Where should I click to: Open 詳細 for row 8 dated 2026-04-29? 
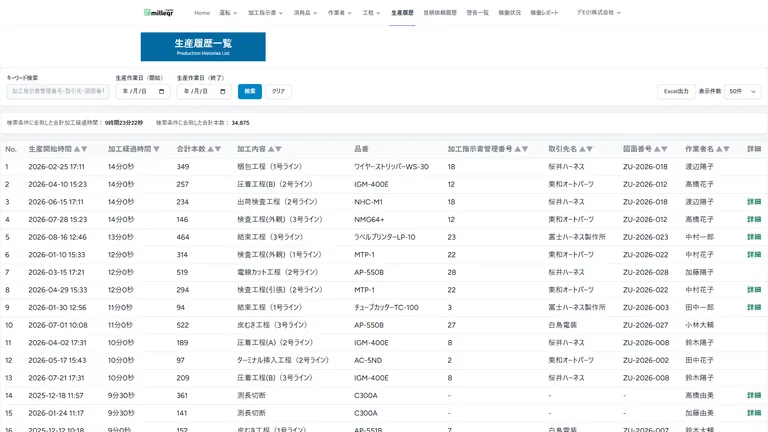(x=754, y=290)
